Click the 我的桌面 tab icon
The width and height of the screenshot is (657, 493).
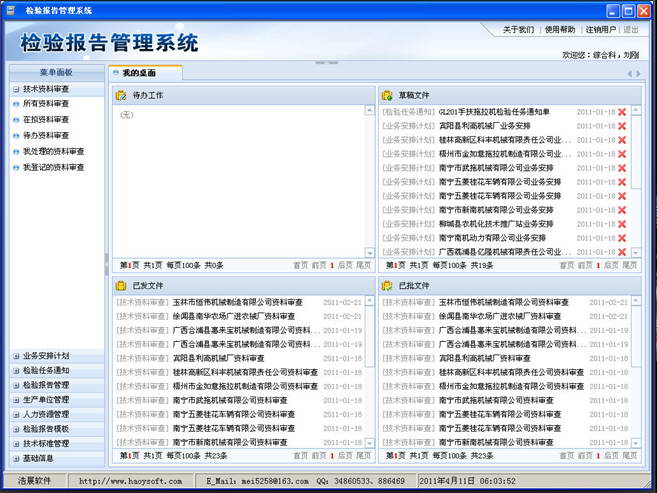pos(116,73)
